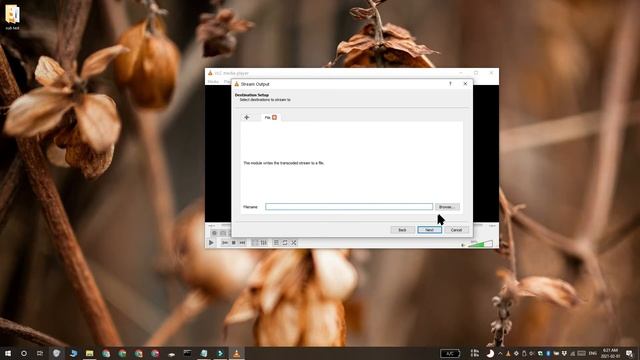Proceed with the Next button
Image resolution: width=640 pixels, height=360 pixels.
coord(429,230)
